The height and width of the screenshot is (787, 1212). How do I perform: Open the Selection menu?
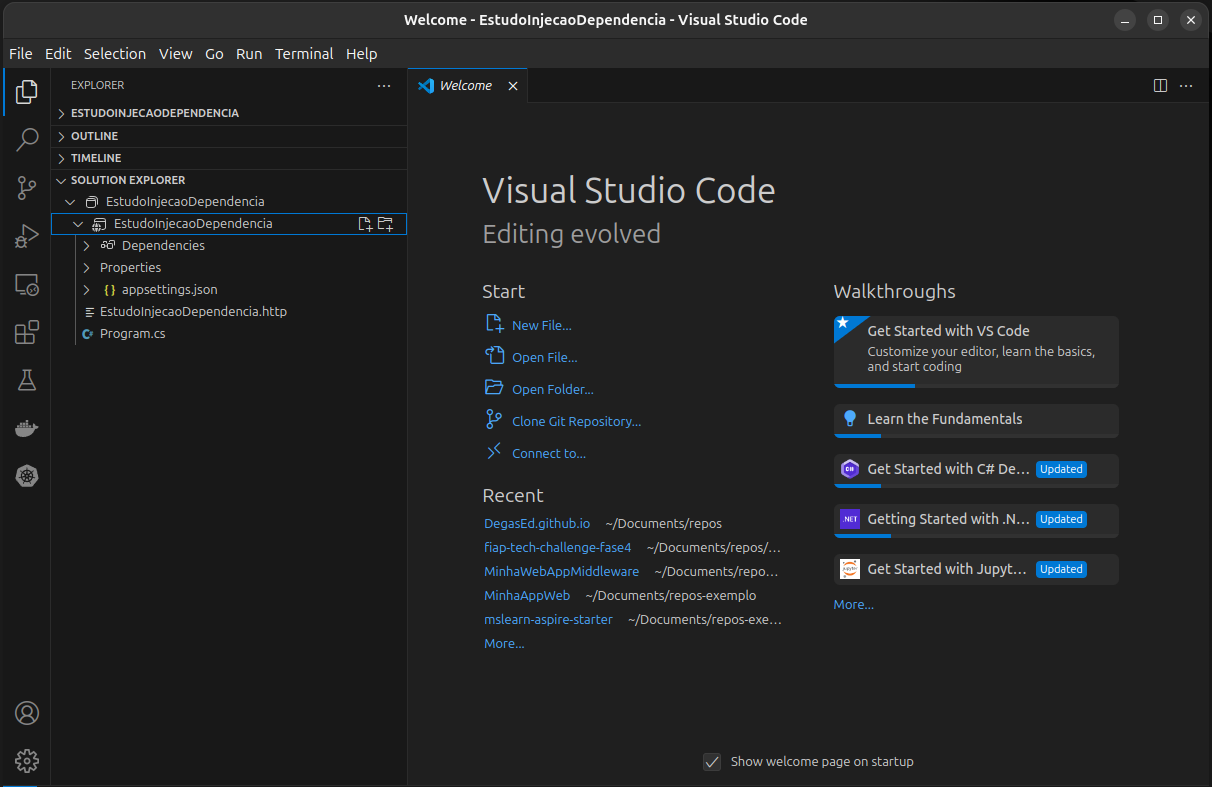pos(115,54)
